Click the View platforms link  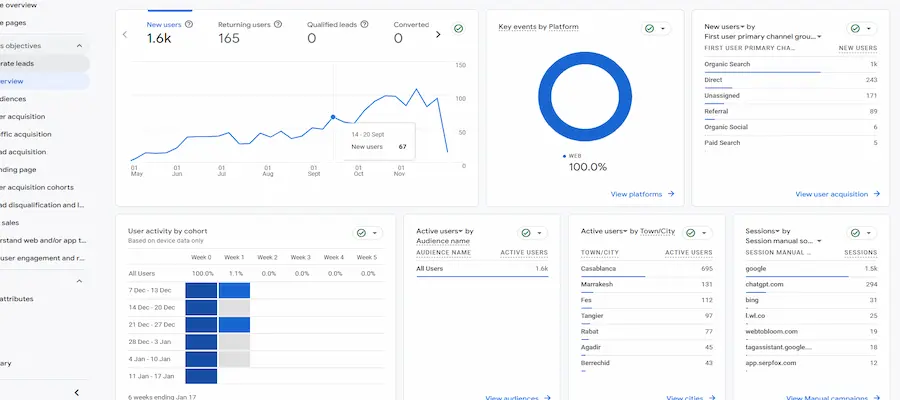coord(642,194)
